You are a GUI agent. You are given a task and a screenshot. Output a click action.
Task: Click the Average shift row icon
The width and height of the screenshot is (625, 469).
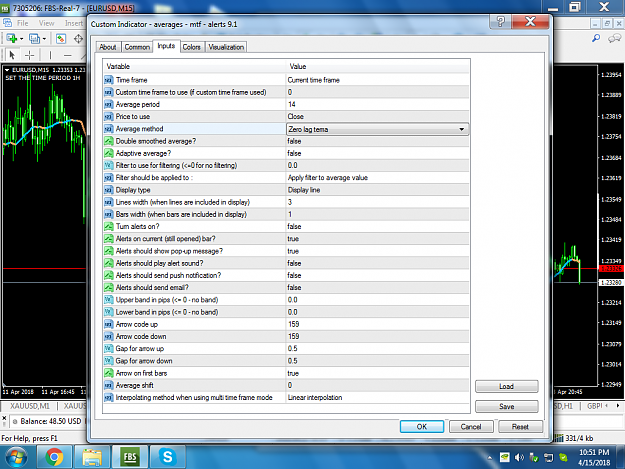tap(109, 385)
